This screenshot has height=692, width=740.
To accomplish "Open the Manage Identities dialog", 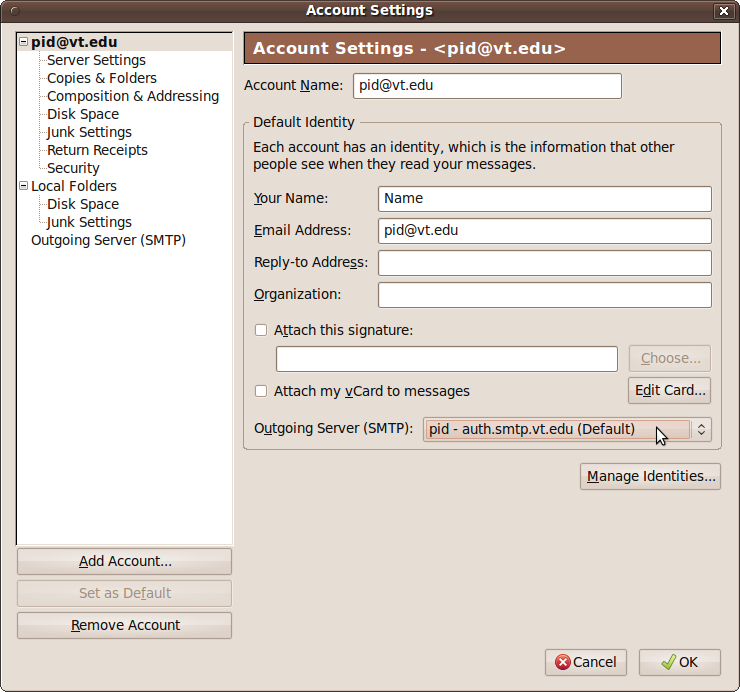I will click(650, 476).
